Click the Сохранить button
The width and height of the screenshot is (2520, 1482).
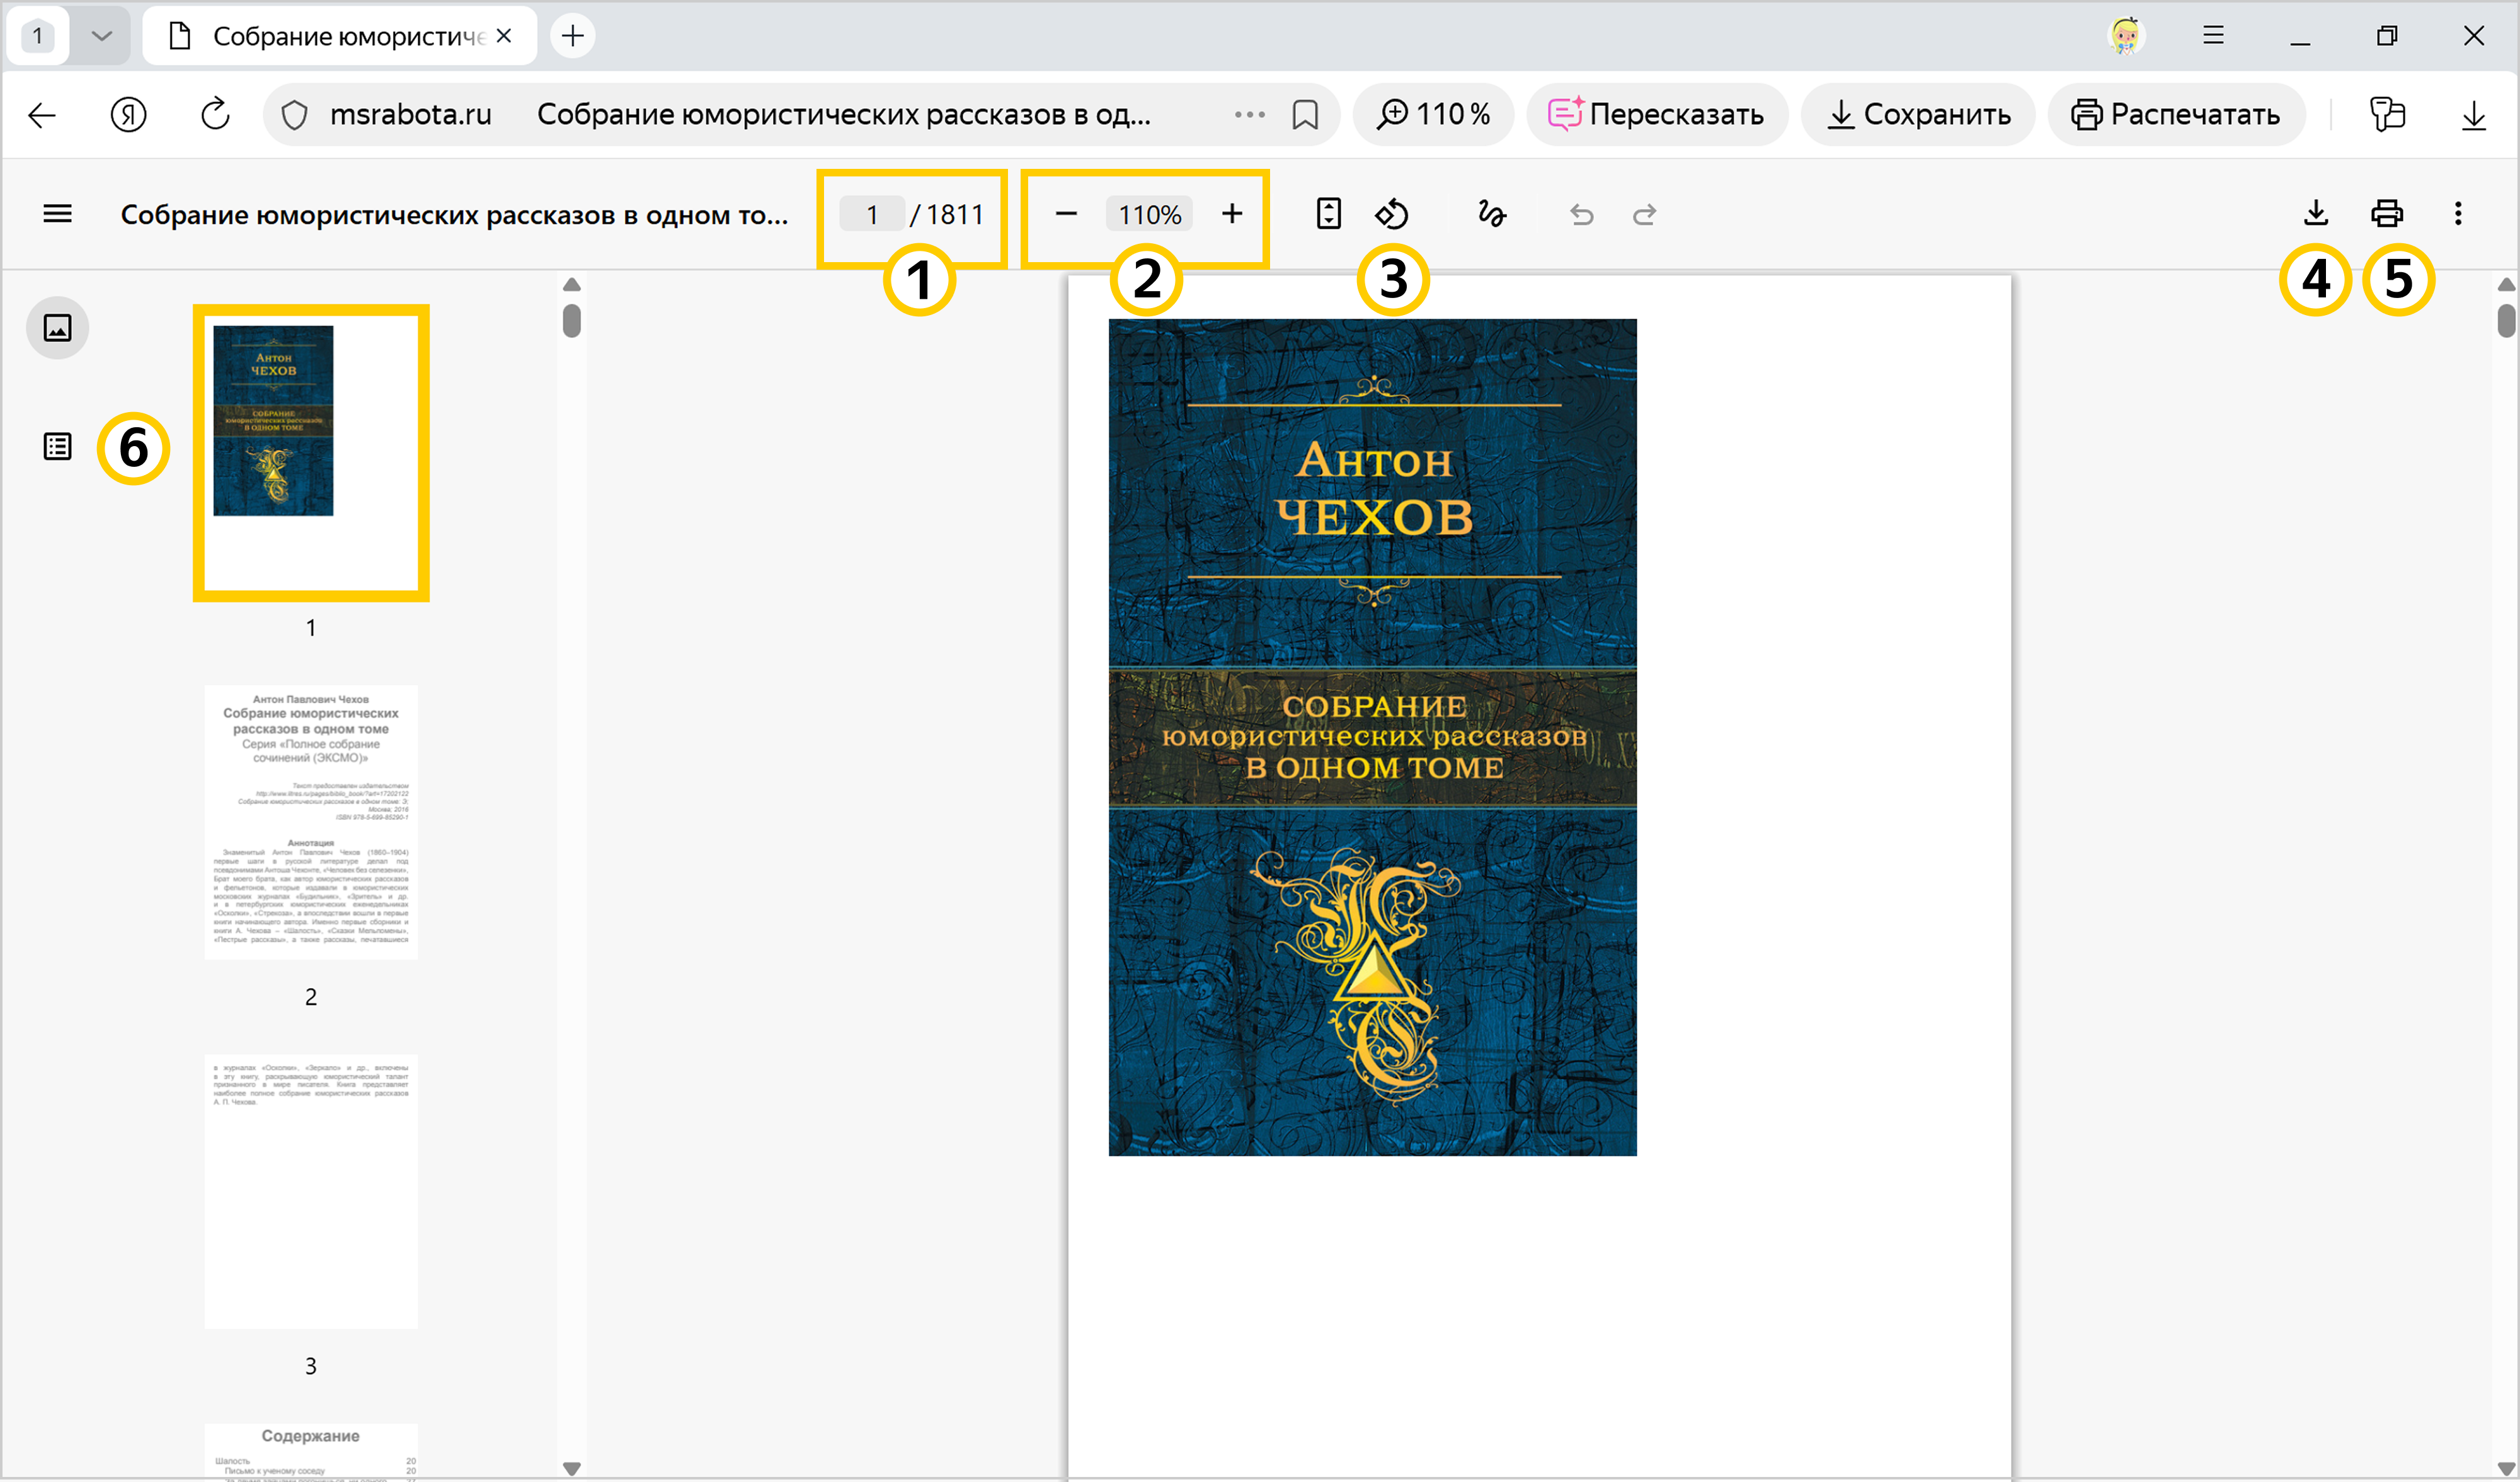click(1917, 115)
